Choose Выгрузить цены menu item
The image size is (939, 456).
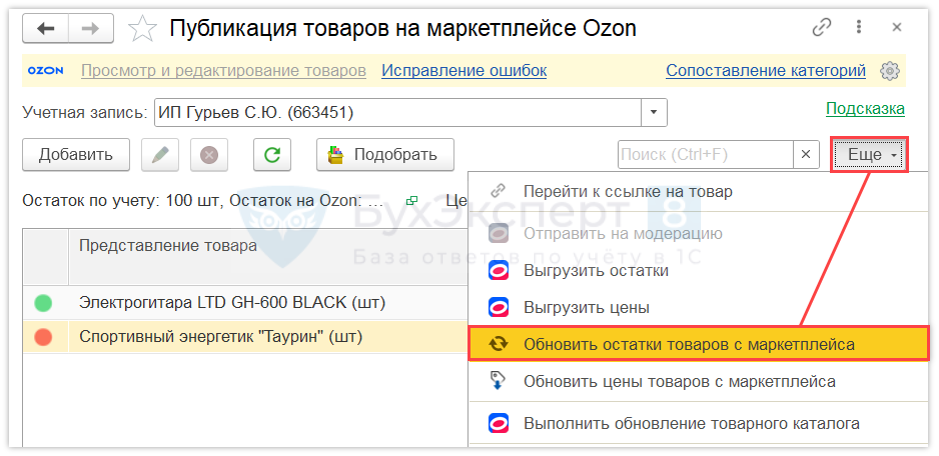pyautogui.click(x=698, y=308)
